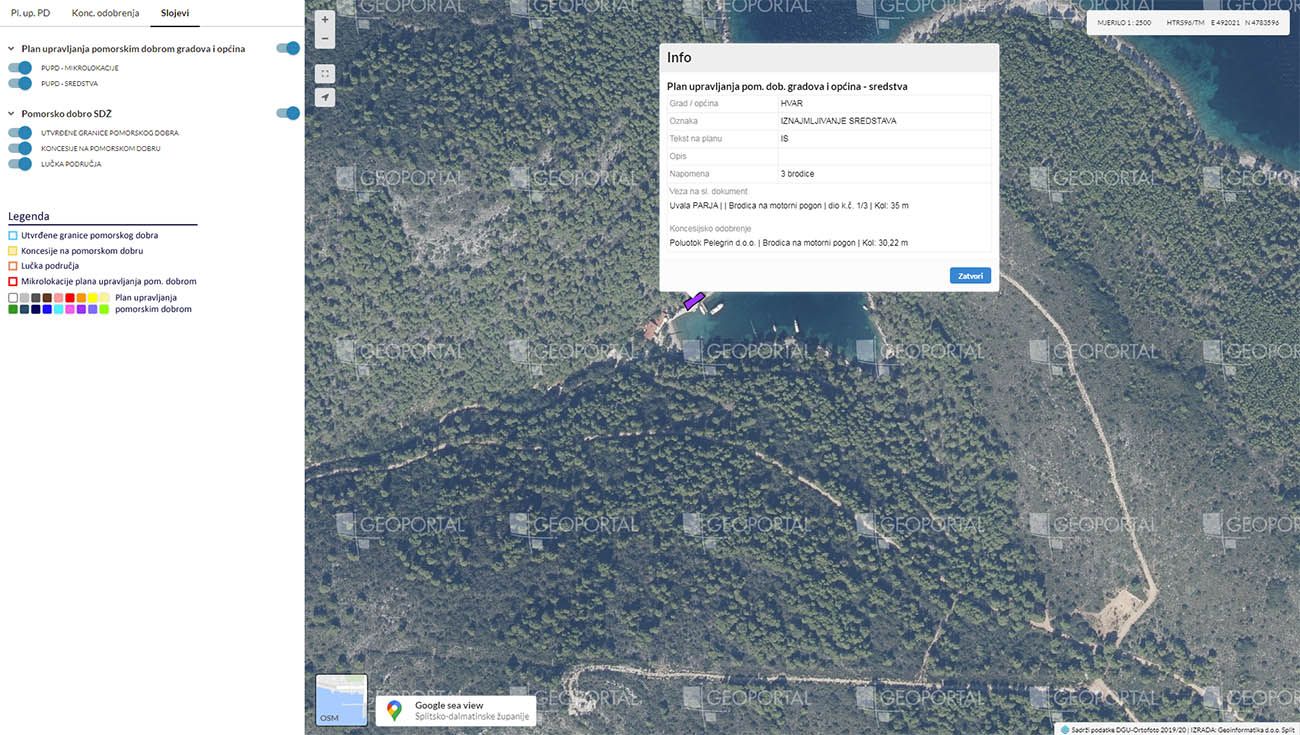The width and height of the screenshot is (1300, 735).
Task: Select the Slojevi tab
Action: click(x=175, y=13)
